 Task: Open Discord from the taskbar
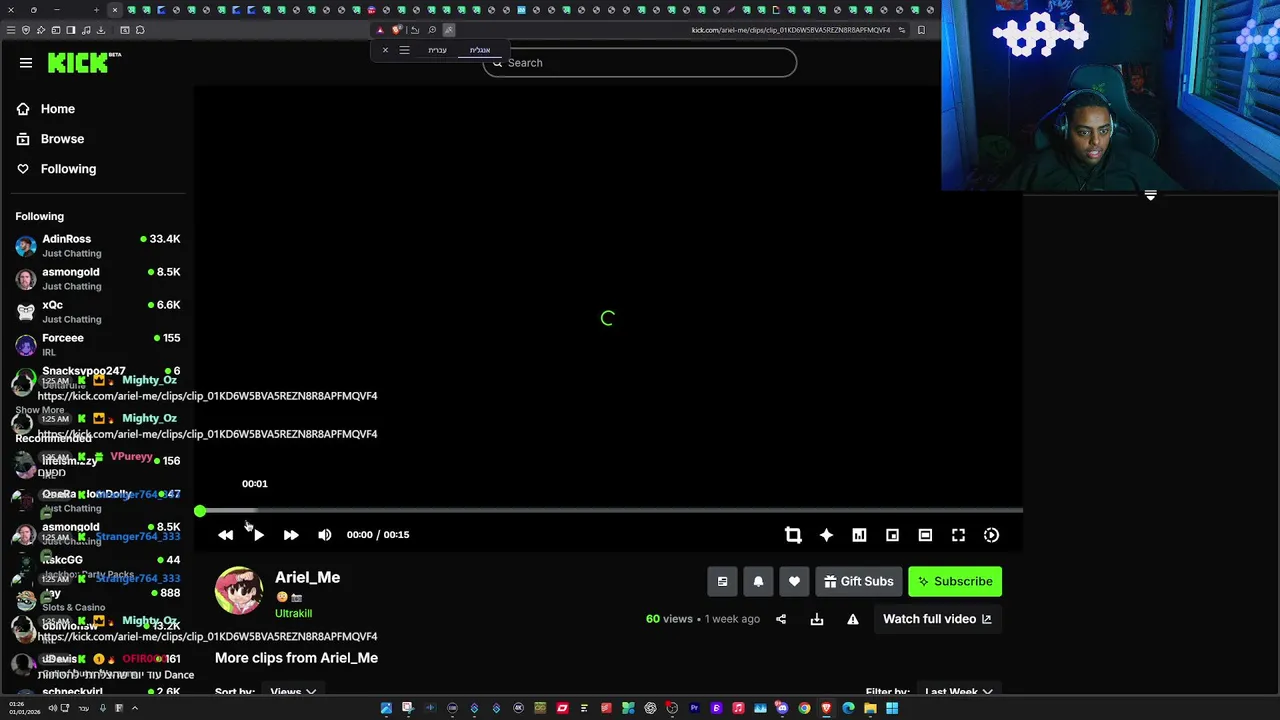782,708
